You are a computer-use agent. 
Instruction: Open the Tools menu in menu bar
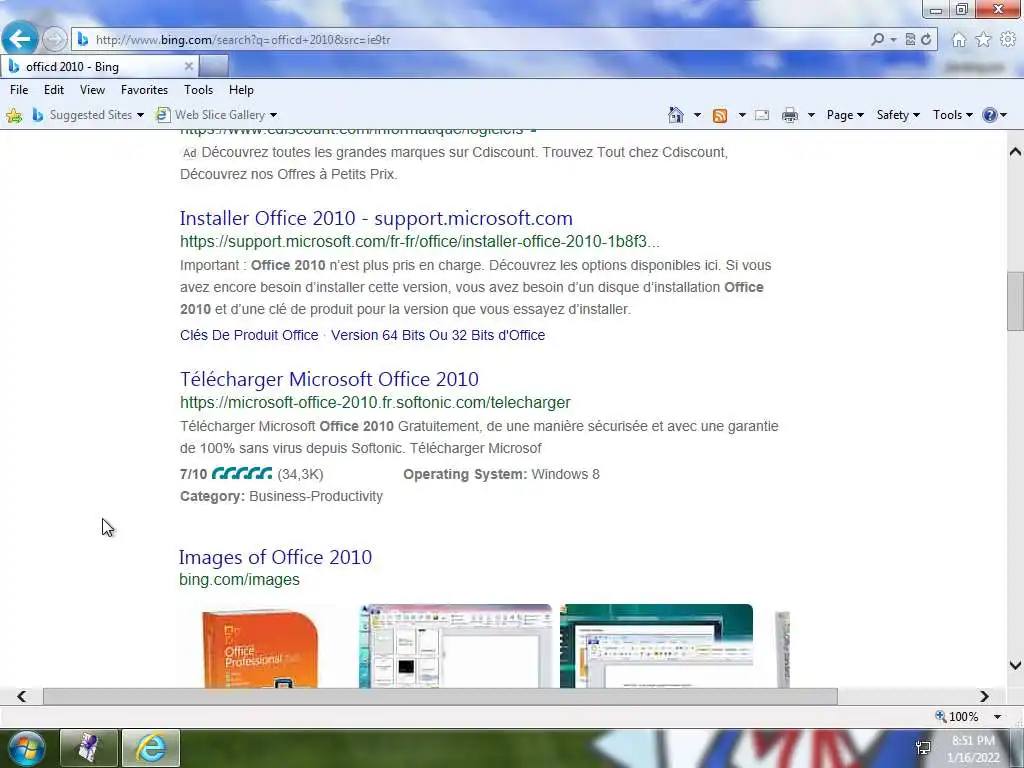[199, 90]
